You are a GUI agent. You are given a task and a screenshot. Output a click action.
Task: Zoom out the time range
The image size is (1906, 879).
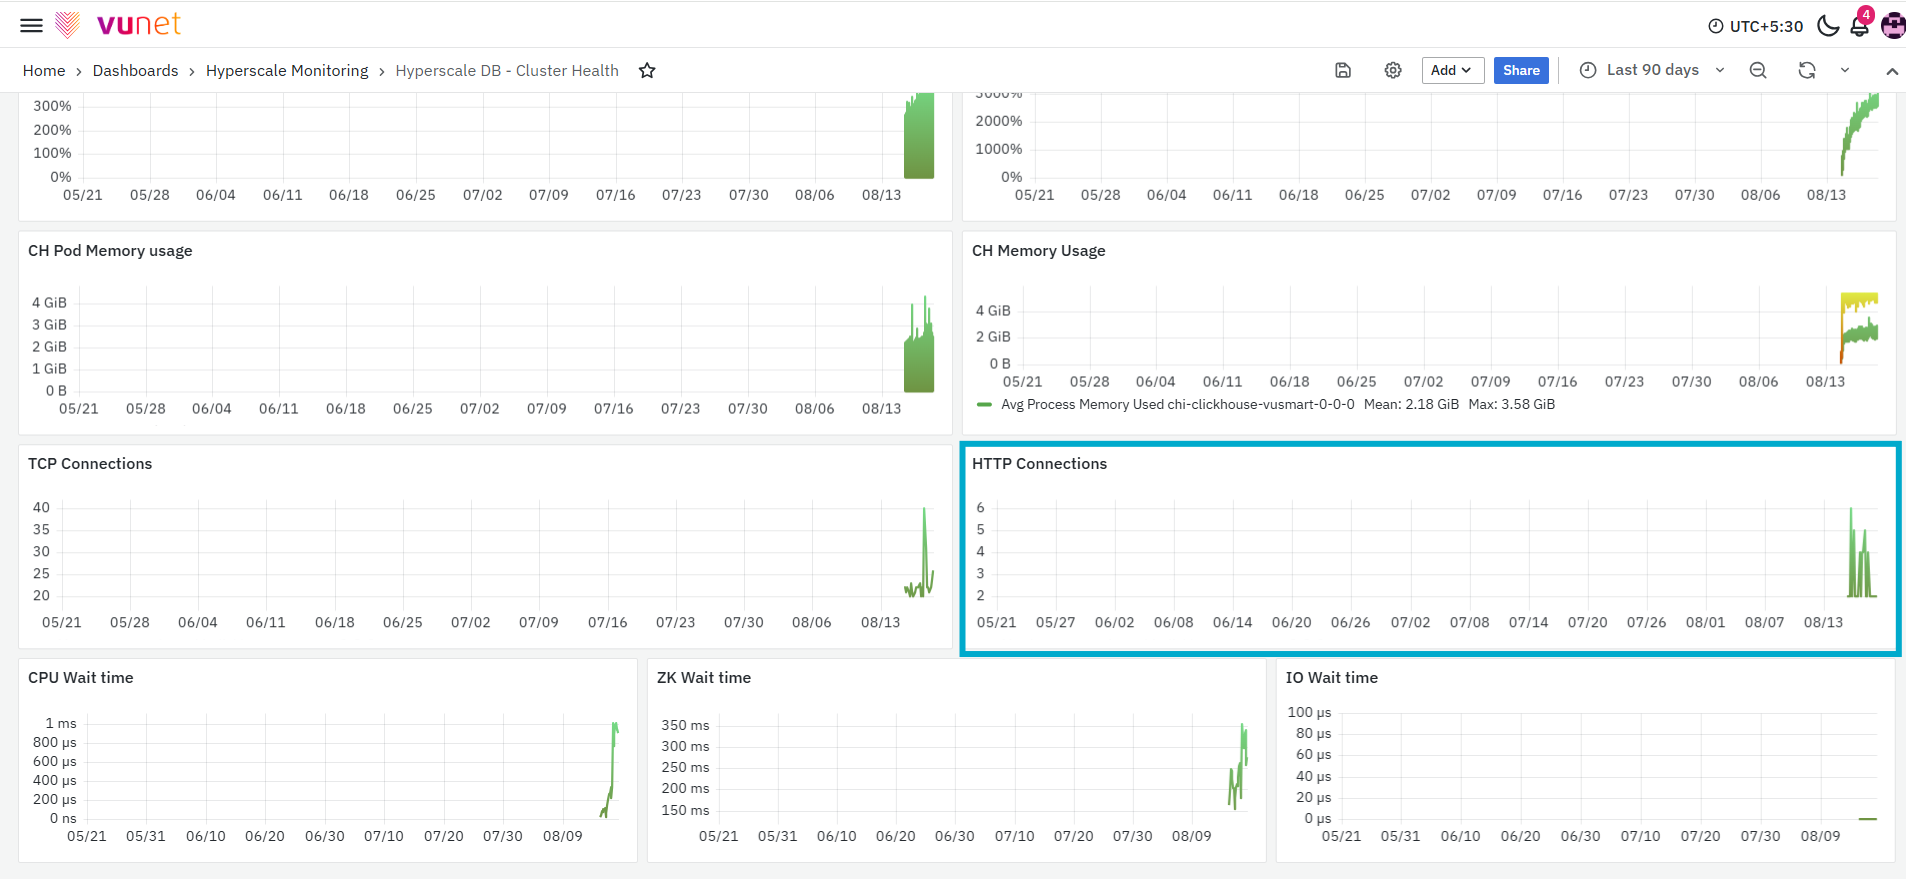1758,70
